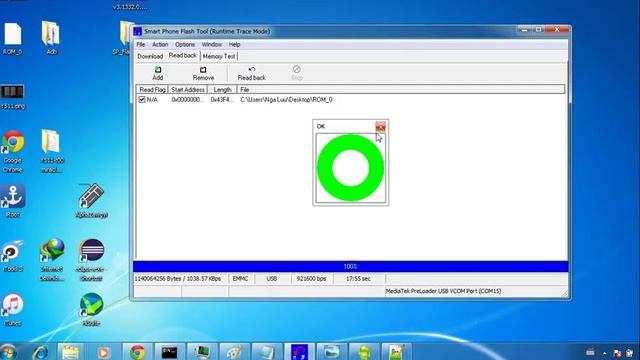
Task: Click the 1140064256 Bytes status text
Action: 178,279
